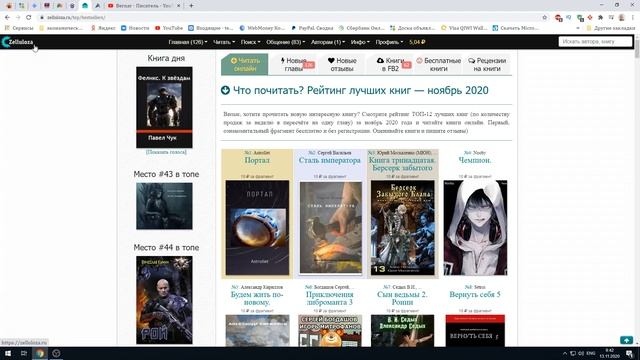Screen dimensions: 640x360
Task: Open the Книга дня cover Феникс. К звёздам
Action: 164,107
